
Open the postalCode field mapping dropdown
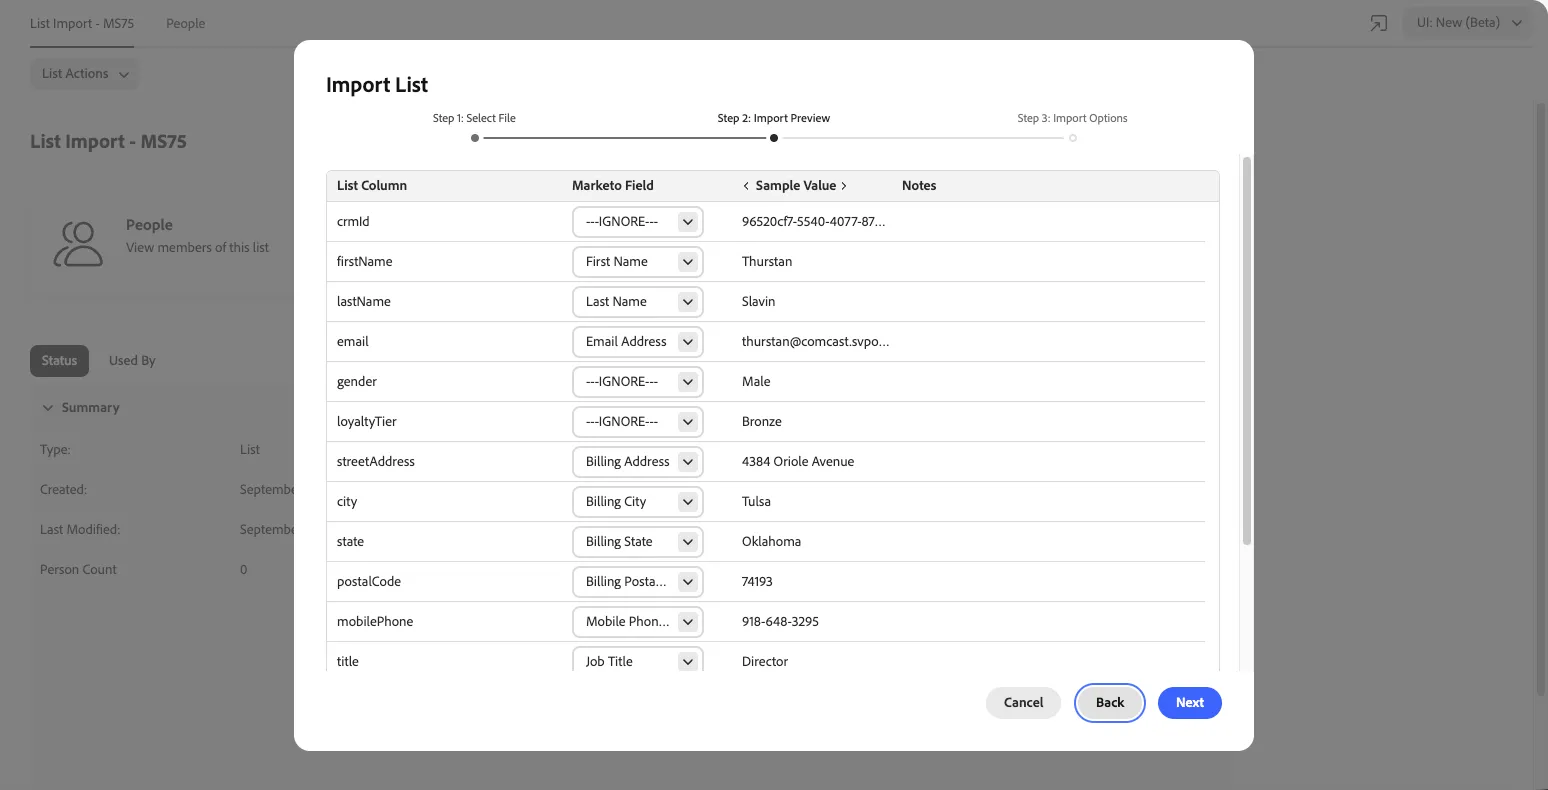pyautogui.click(x=638, y=582)
